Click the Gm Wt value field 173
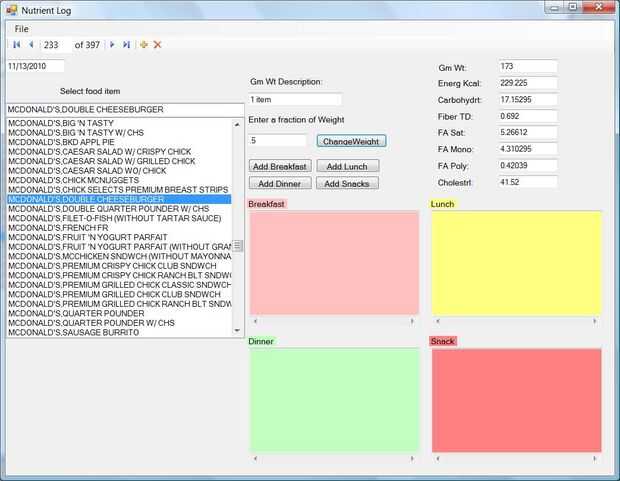The image size is (620, 481). pyautogui.click(x=528, y=66)
